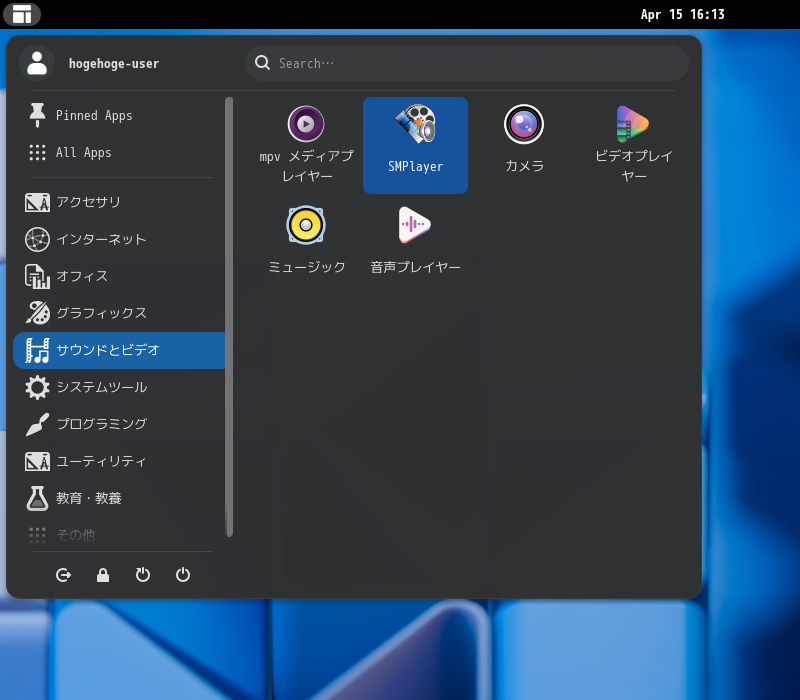This screenshot has width=800, height=700.
Task: Click the hogehoge-user avatar icon
Action: pyautogui.click(x=37, y=63)
